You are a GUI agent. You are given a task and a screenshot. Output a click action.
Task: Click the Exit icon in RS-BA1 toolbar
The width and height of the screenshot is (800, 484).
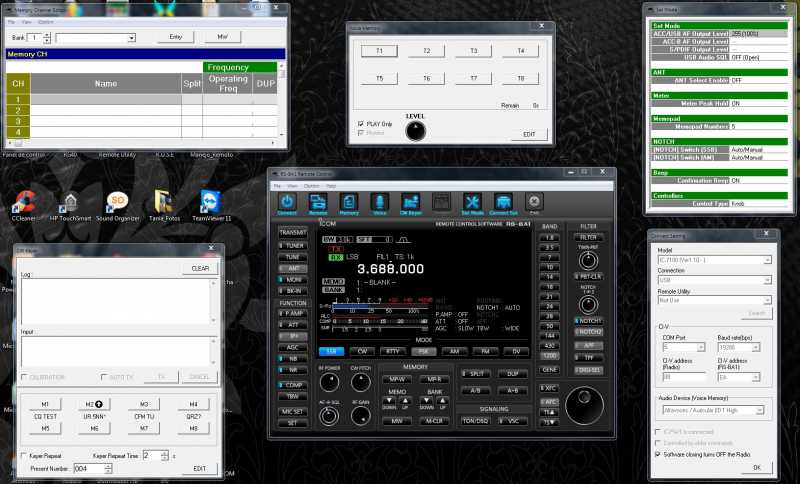[x=534, y=202]
